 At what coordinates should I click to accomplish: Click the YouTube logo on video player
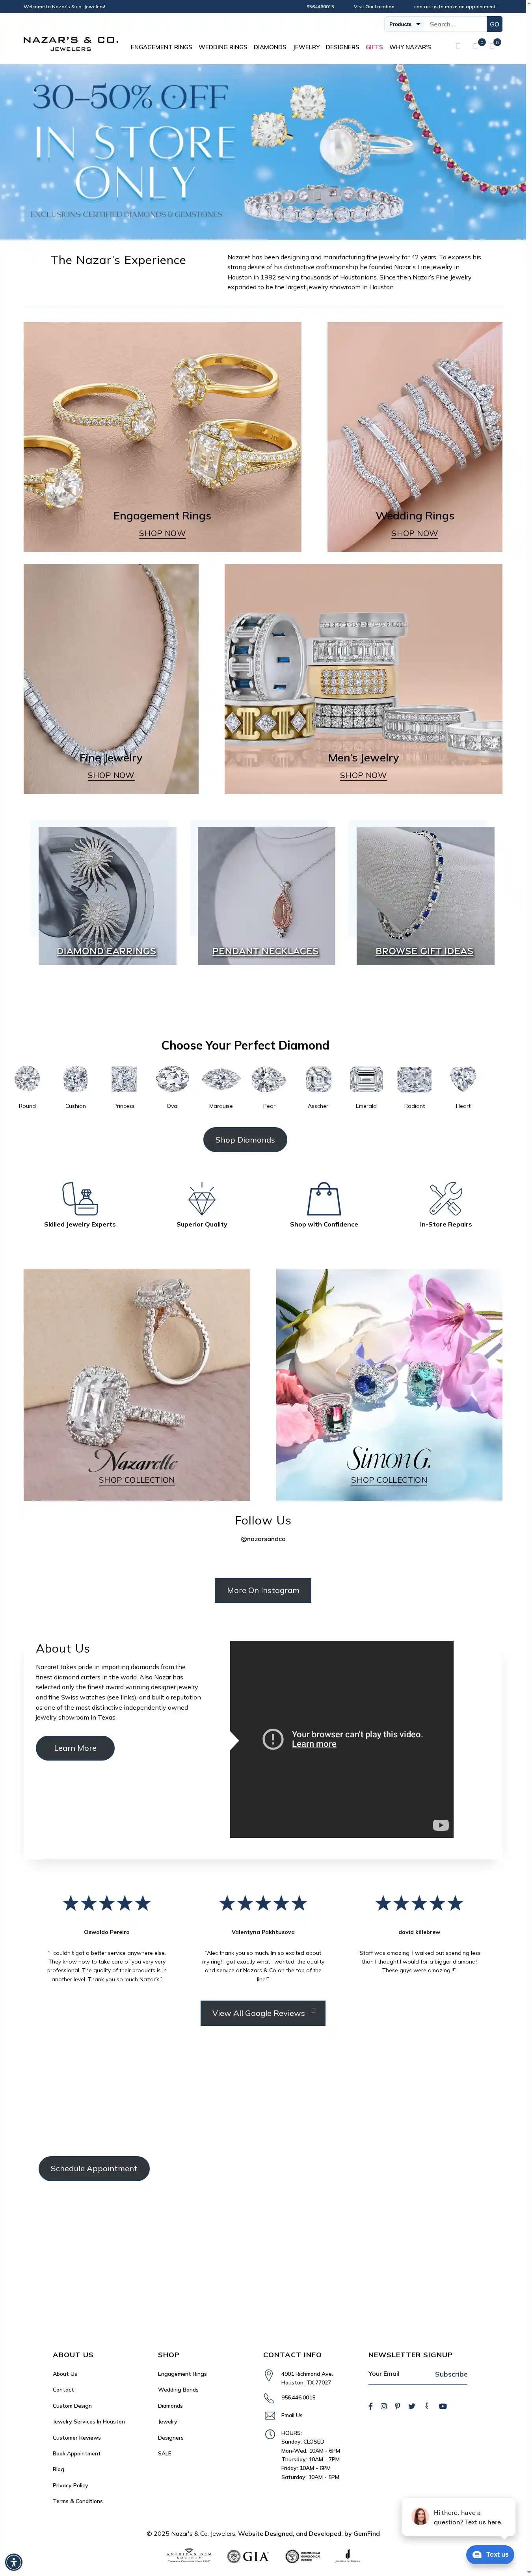[x=440, y=1825]
